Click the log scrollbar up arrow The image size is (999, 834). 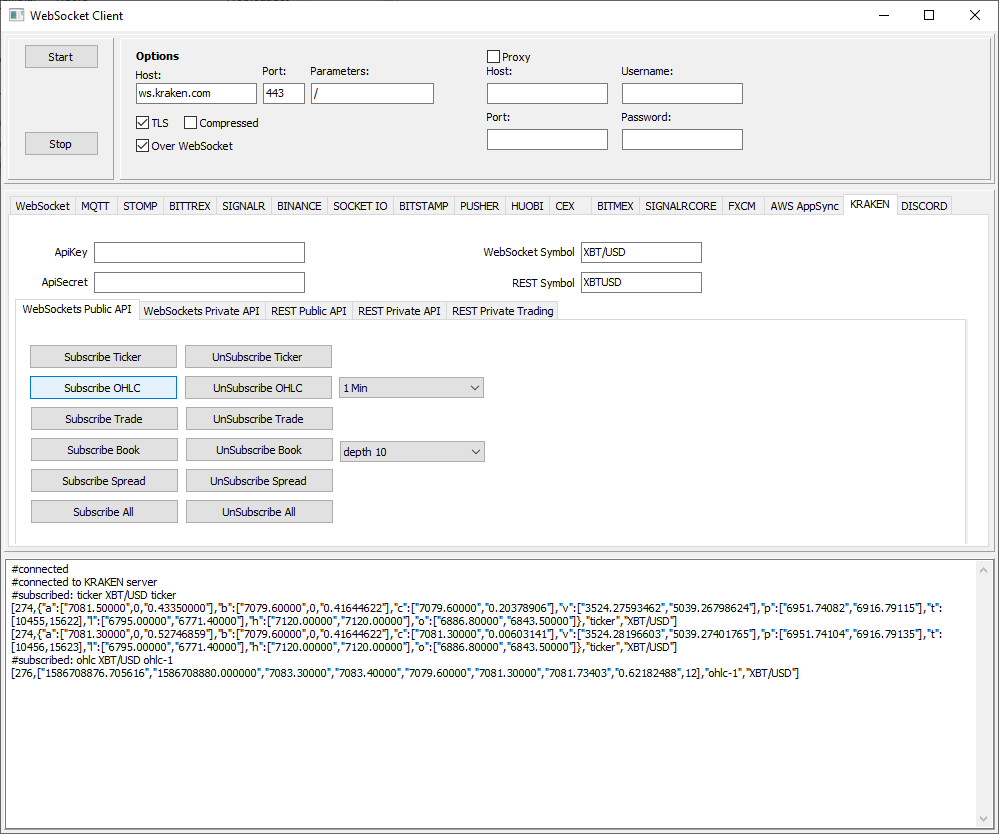point(983,570)
